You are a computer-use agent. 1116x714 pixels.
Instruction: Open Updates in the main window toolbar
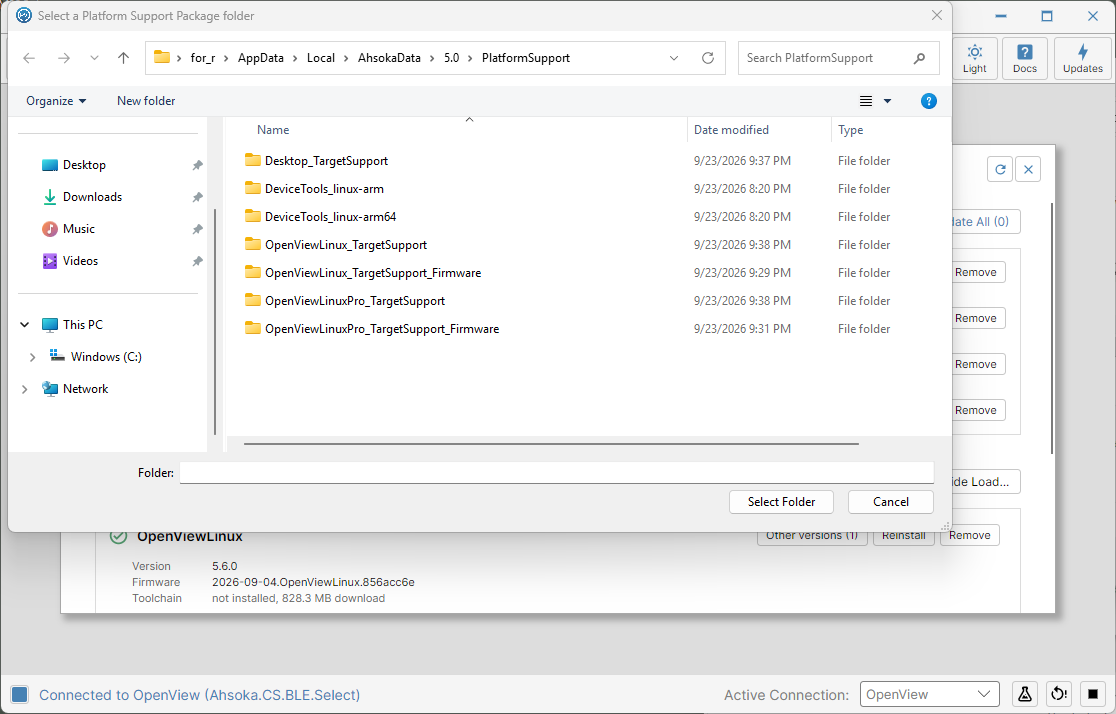[x=1083, y=58]
